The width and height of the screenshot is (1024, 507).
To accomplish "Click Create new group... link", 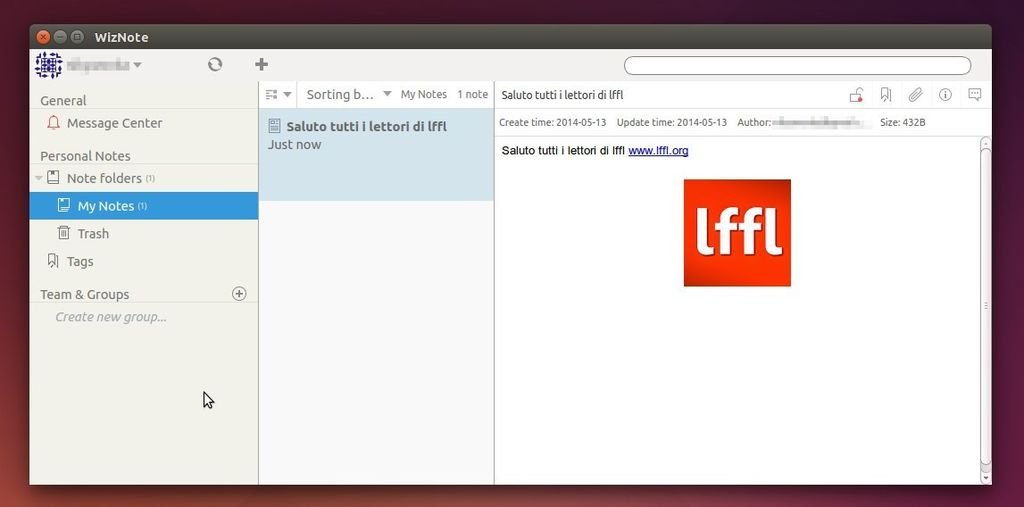I will [x=111, y=317].
